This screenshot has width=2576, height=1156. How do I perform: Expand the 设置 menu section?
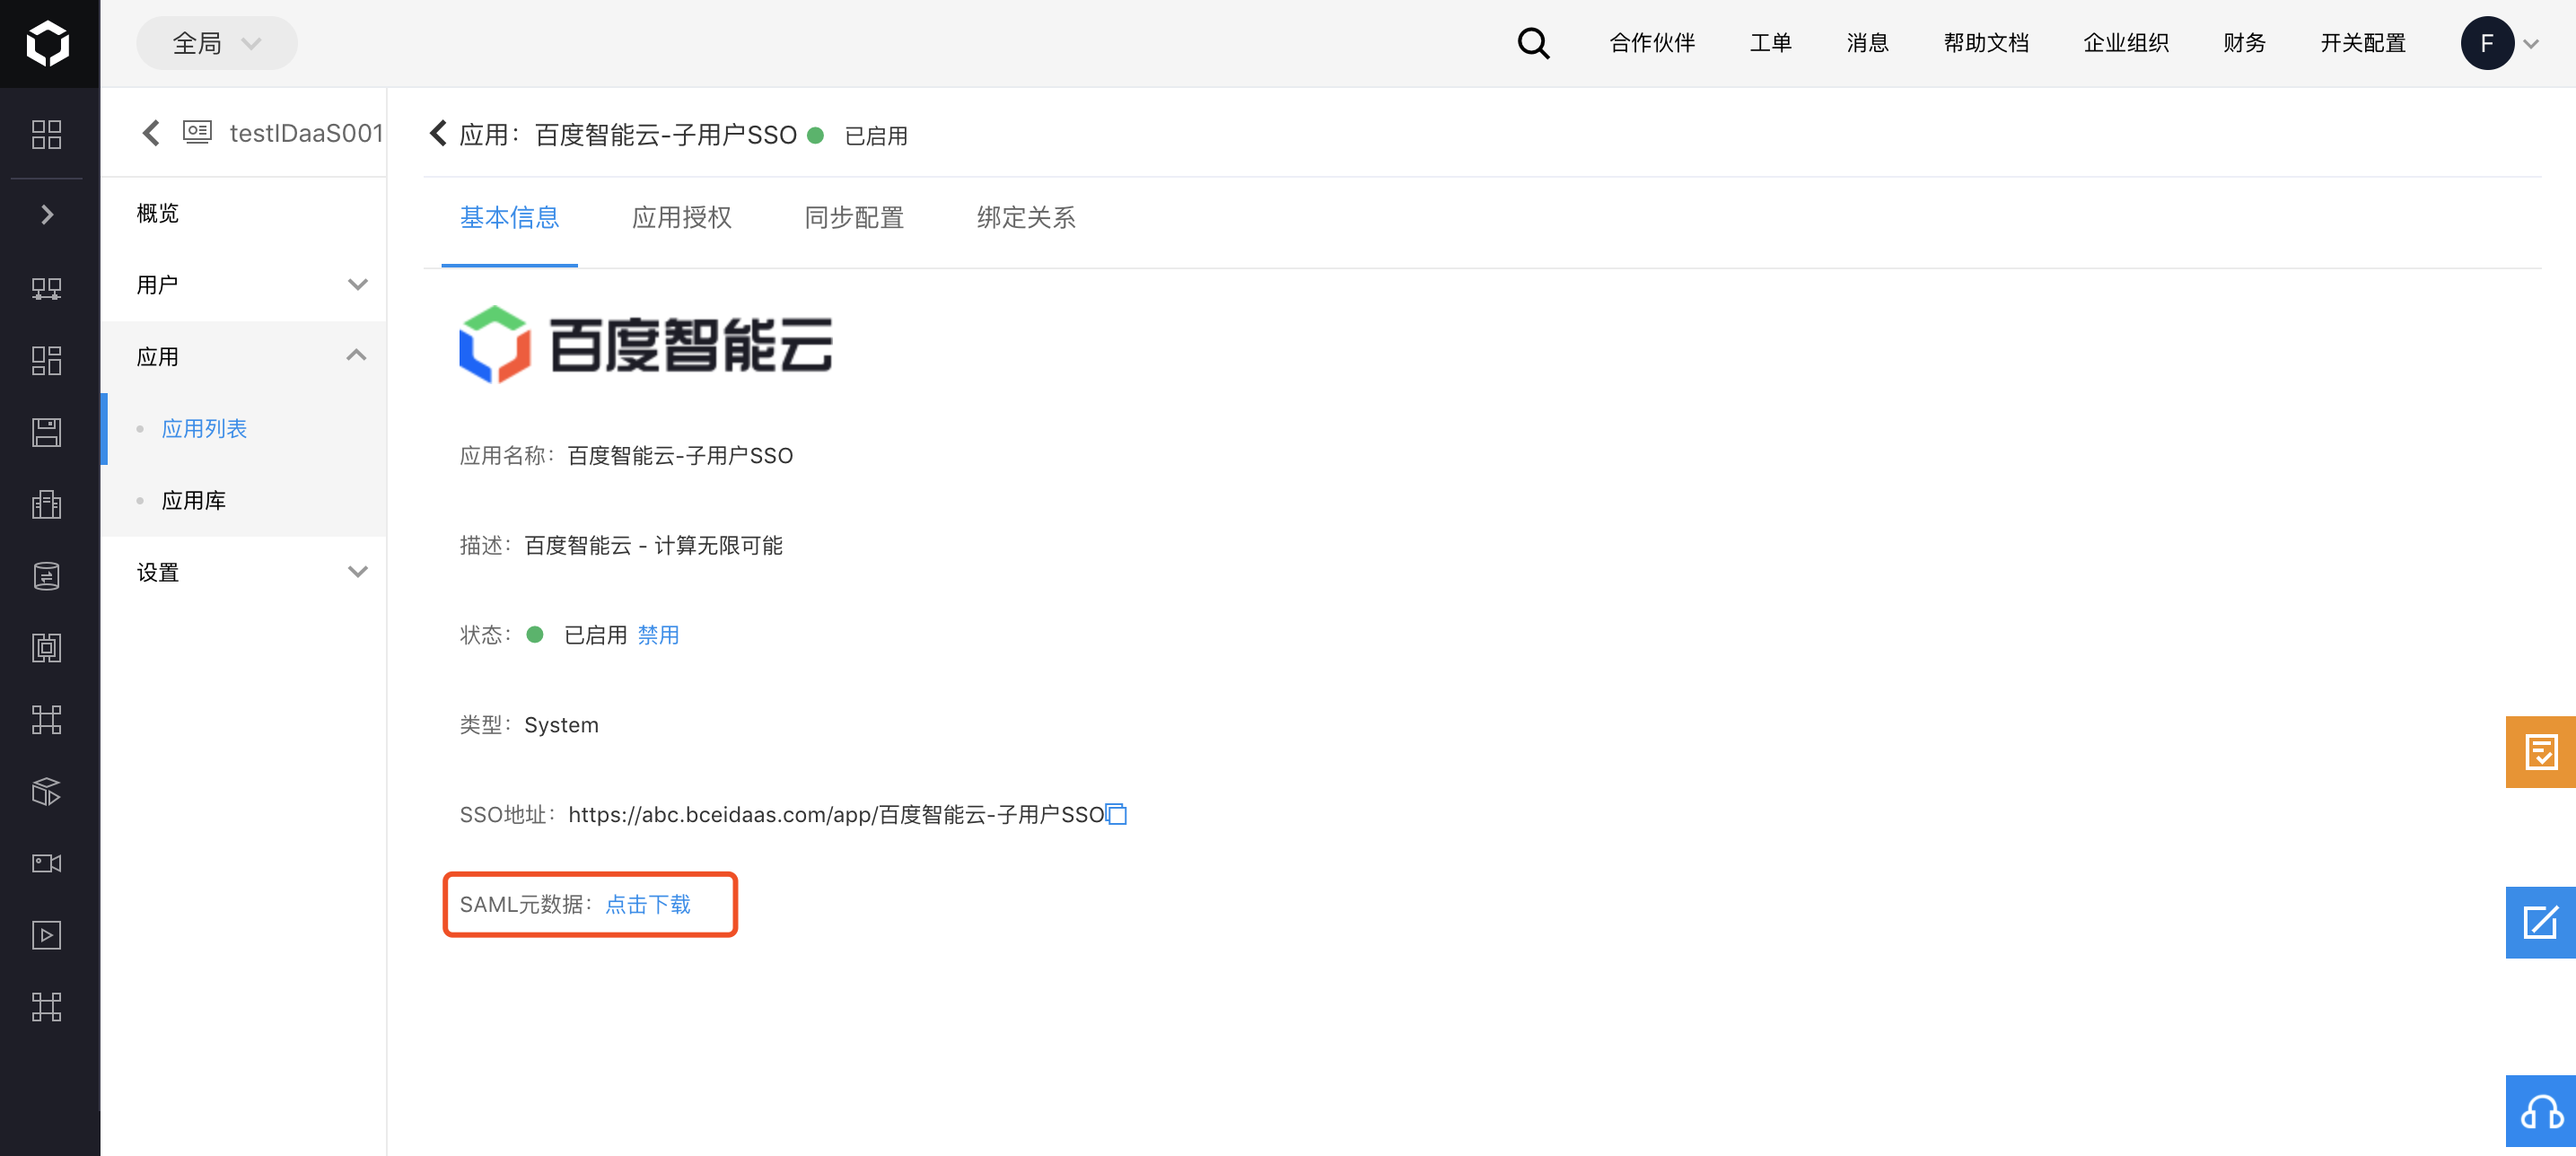click(243, 572)
